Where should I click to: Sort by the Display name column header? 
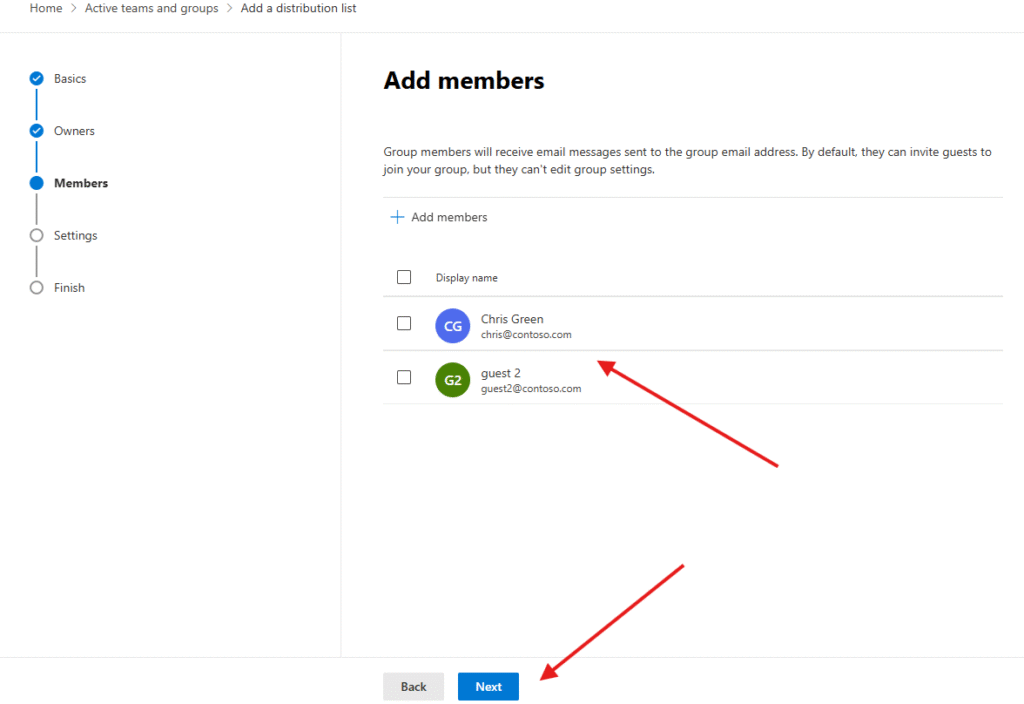click(x=466, y=278)
